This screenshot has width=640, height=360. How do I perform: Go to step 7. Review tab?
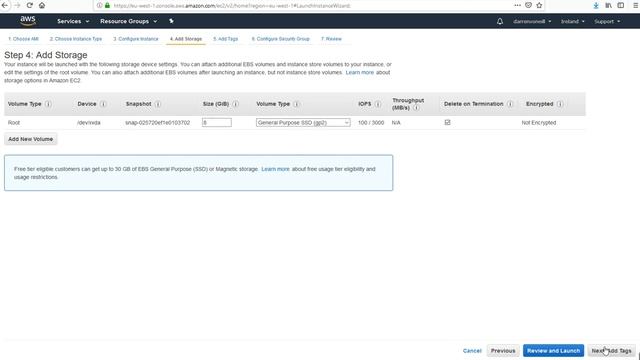point(331,39)
